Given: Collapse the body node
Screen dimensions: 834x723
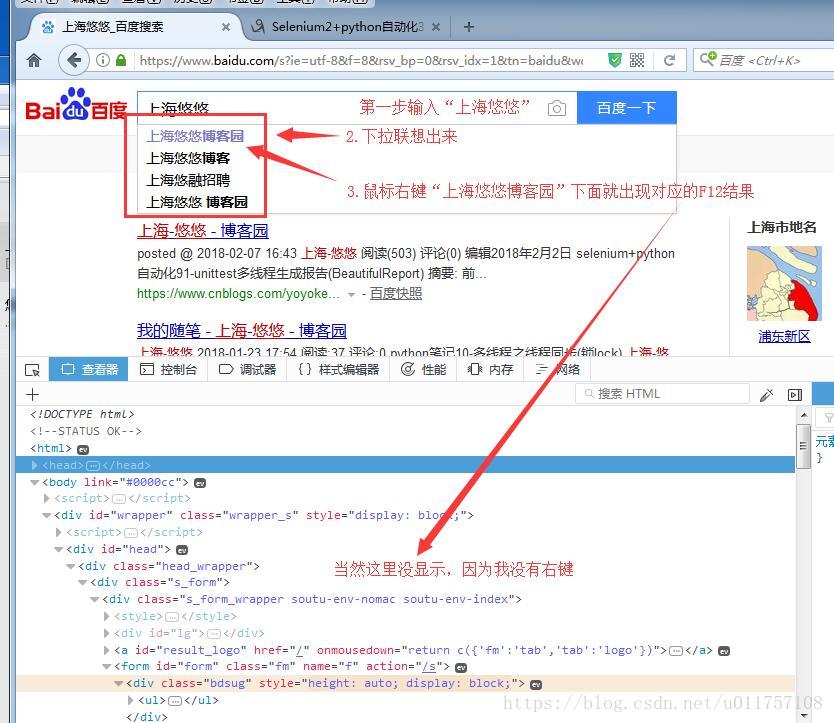Looking at the screenshot, I should coord(35,483).
